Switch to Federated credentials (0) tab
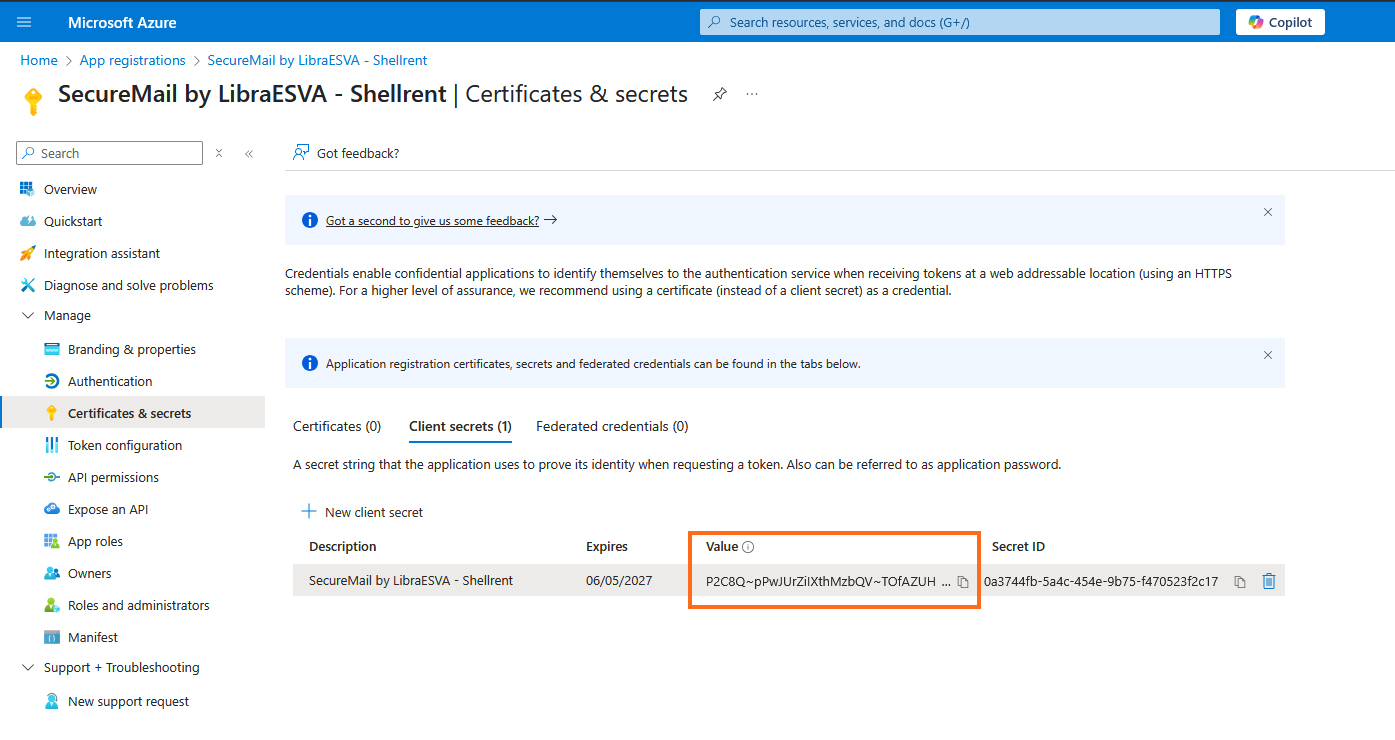The width and height of the screenshot is (1395, 740). tap(612, 426)
